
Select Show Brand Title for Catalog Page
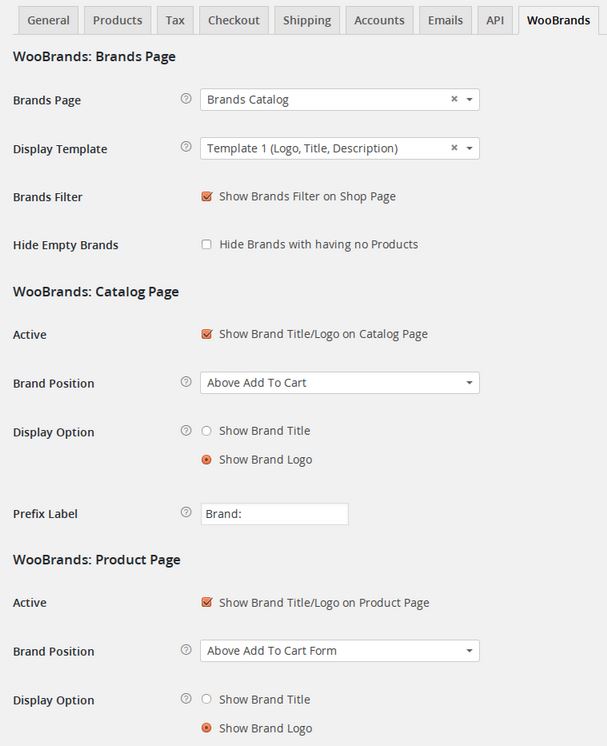coord(206,431)
